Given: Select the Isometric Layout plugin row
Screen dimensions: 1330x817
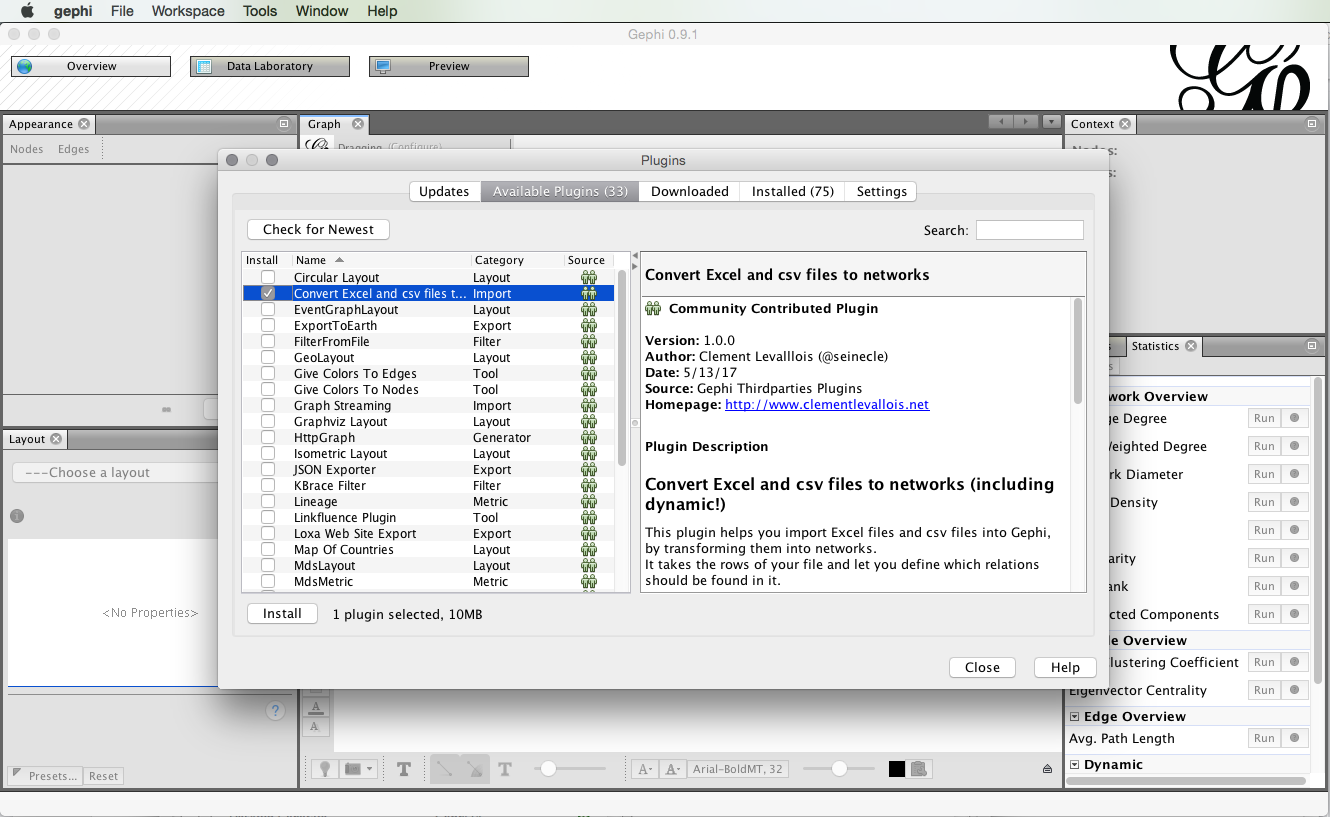Looking at the screenshot, I should click(x=429, y=453).
